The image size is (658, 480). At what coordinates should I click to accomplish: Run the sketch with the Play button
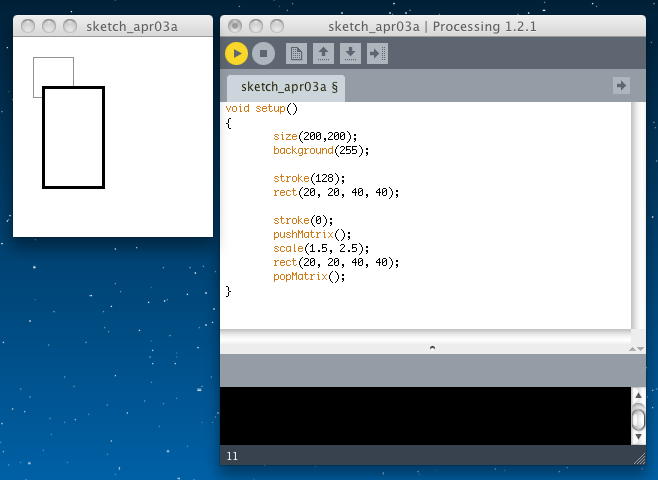(x=236, y=54)
